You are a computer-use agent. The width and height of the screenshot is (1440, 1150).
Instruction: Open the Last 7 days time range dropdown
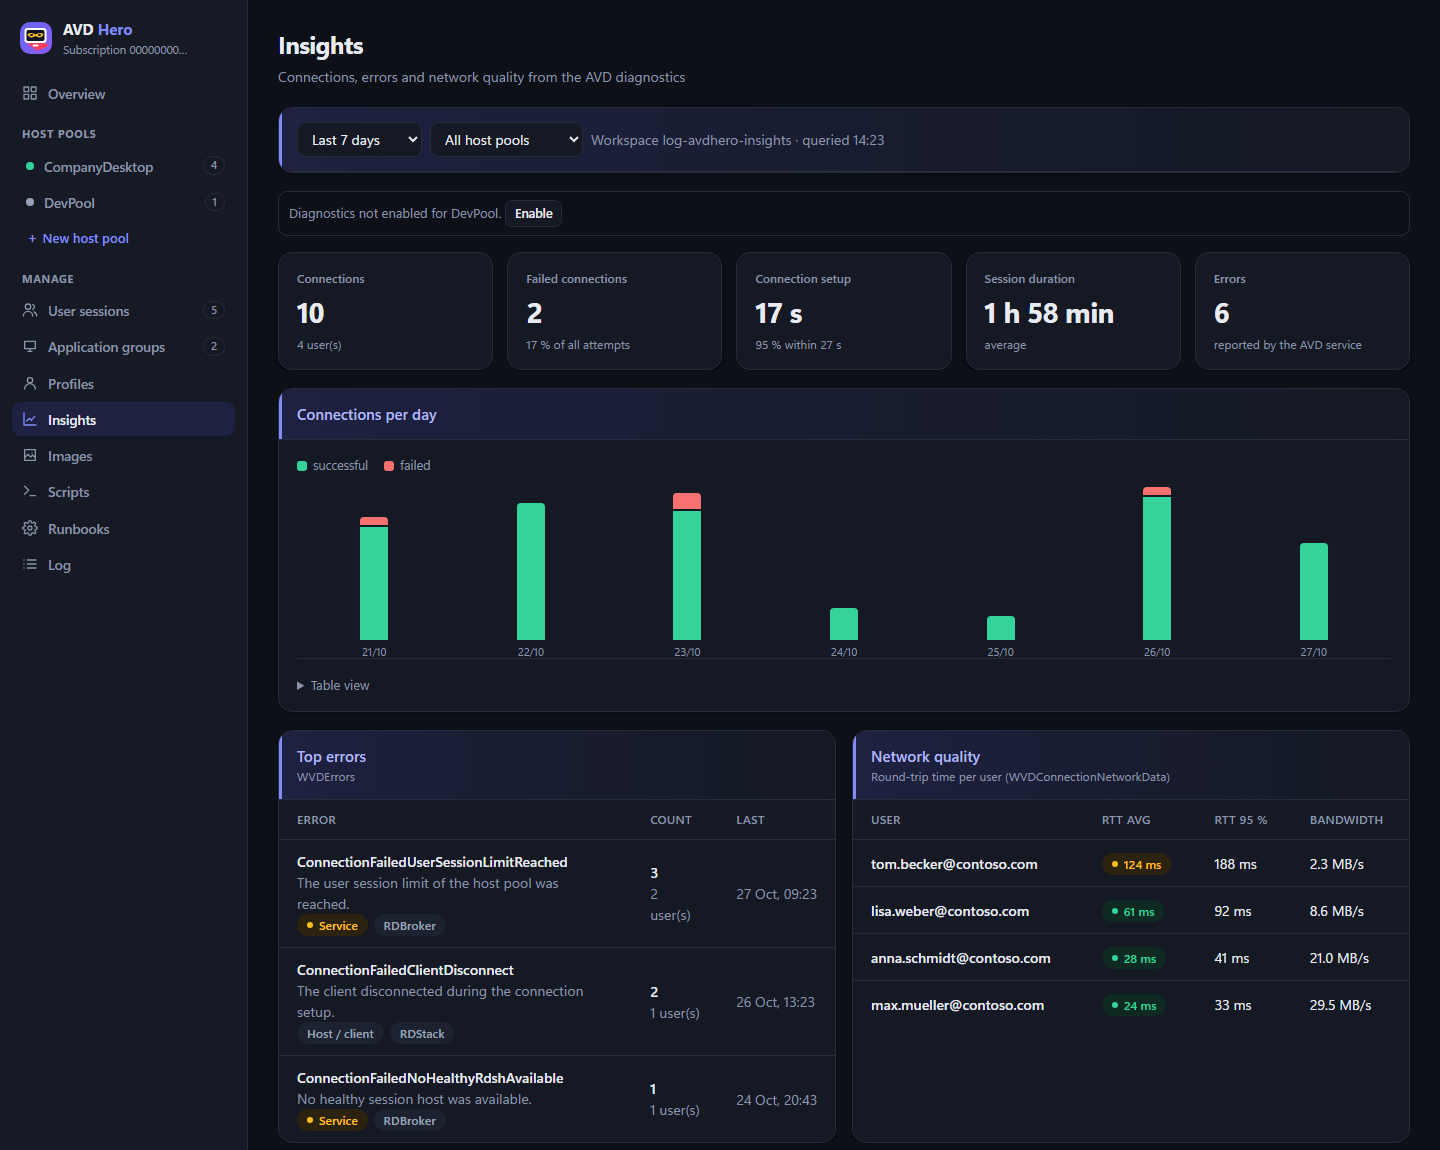point(360,140)
